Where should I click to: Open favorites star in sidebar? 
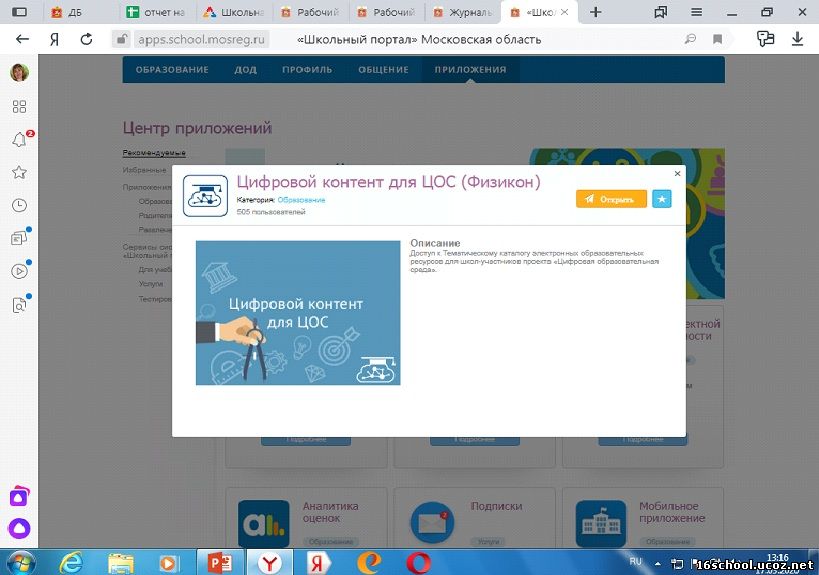point(19,172)
